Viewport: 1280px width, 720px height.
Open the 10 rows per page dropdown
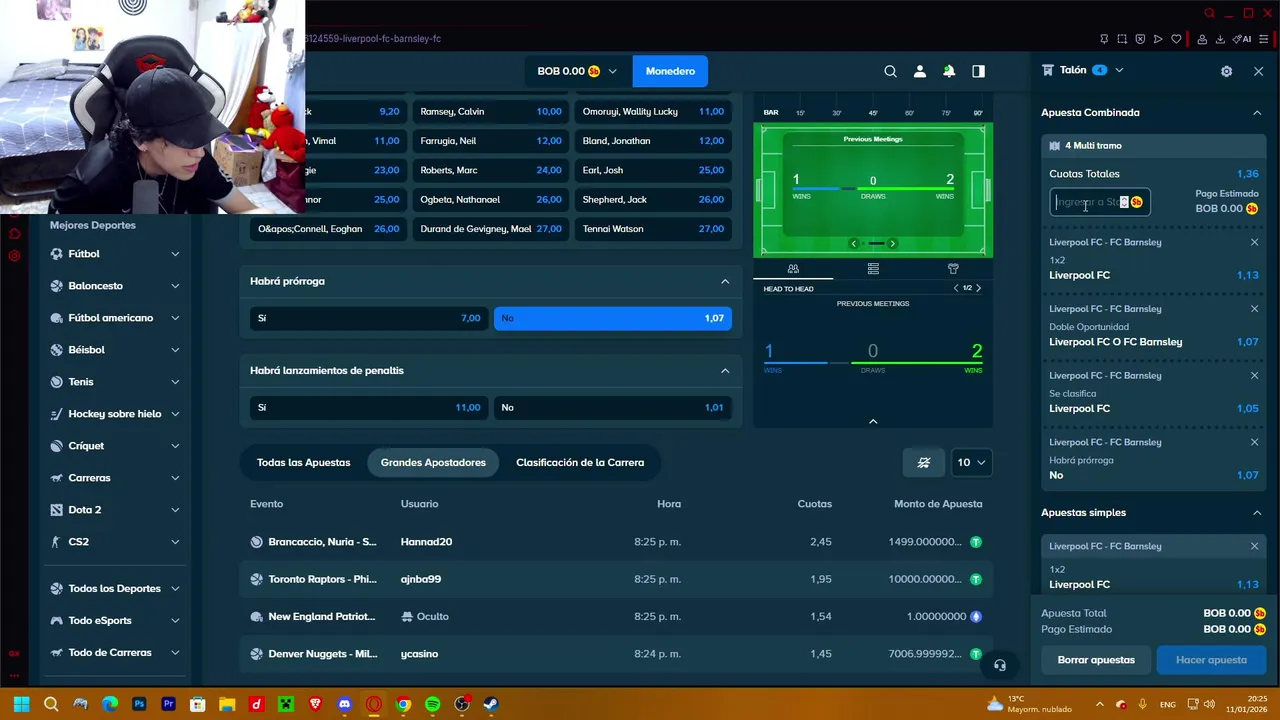point(971,462)
